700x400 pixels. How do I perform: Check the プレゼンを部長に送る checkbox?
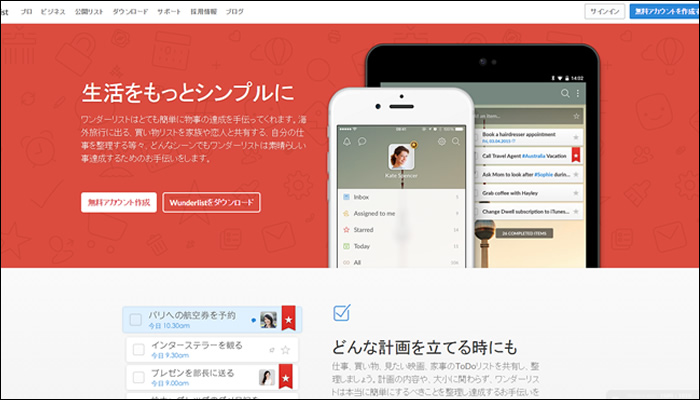tap(138, 377)
